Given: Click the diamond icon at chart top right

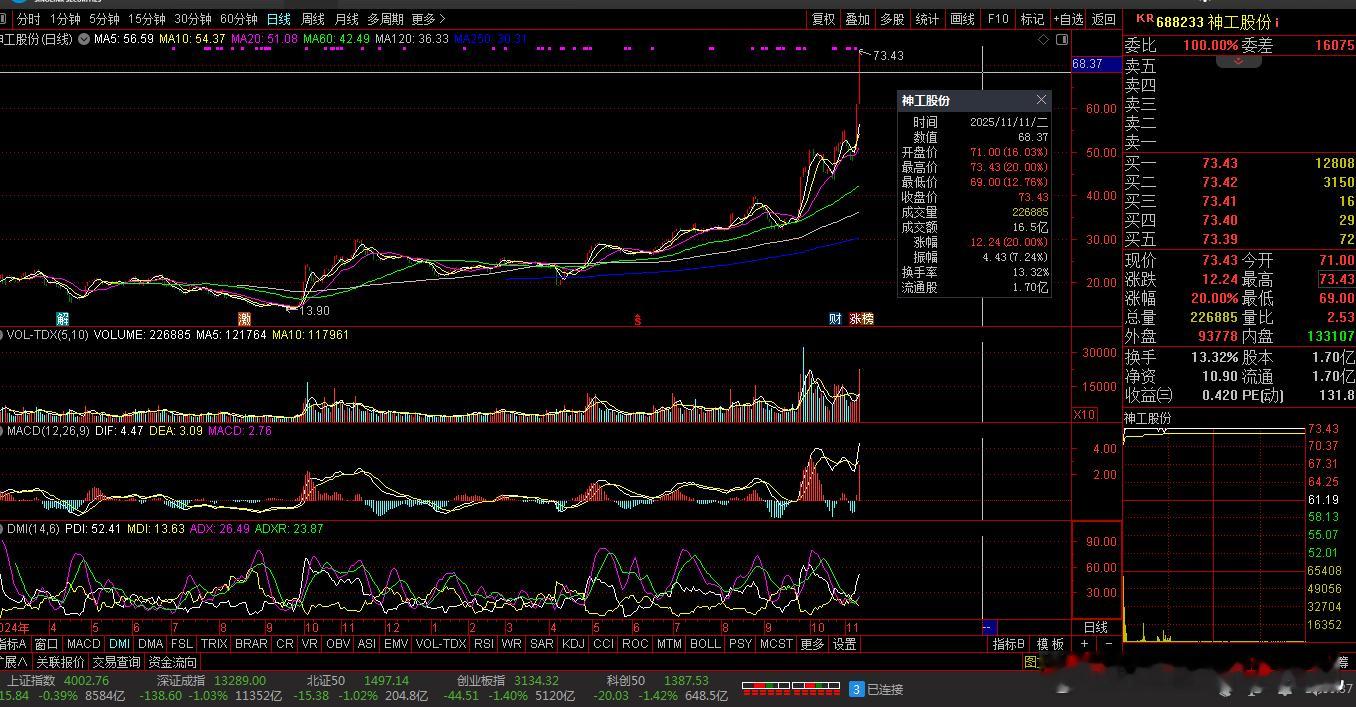Looking at the screenshot, I should tap(1044, 40).
